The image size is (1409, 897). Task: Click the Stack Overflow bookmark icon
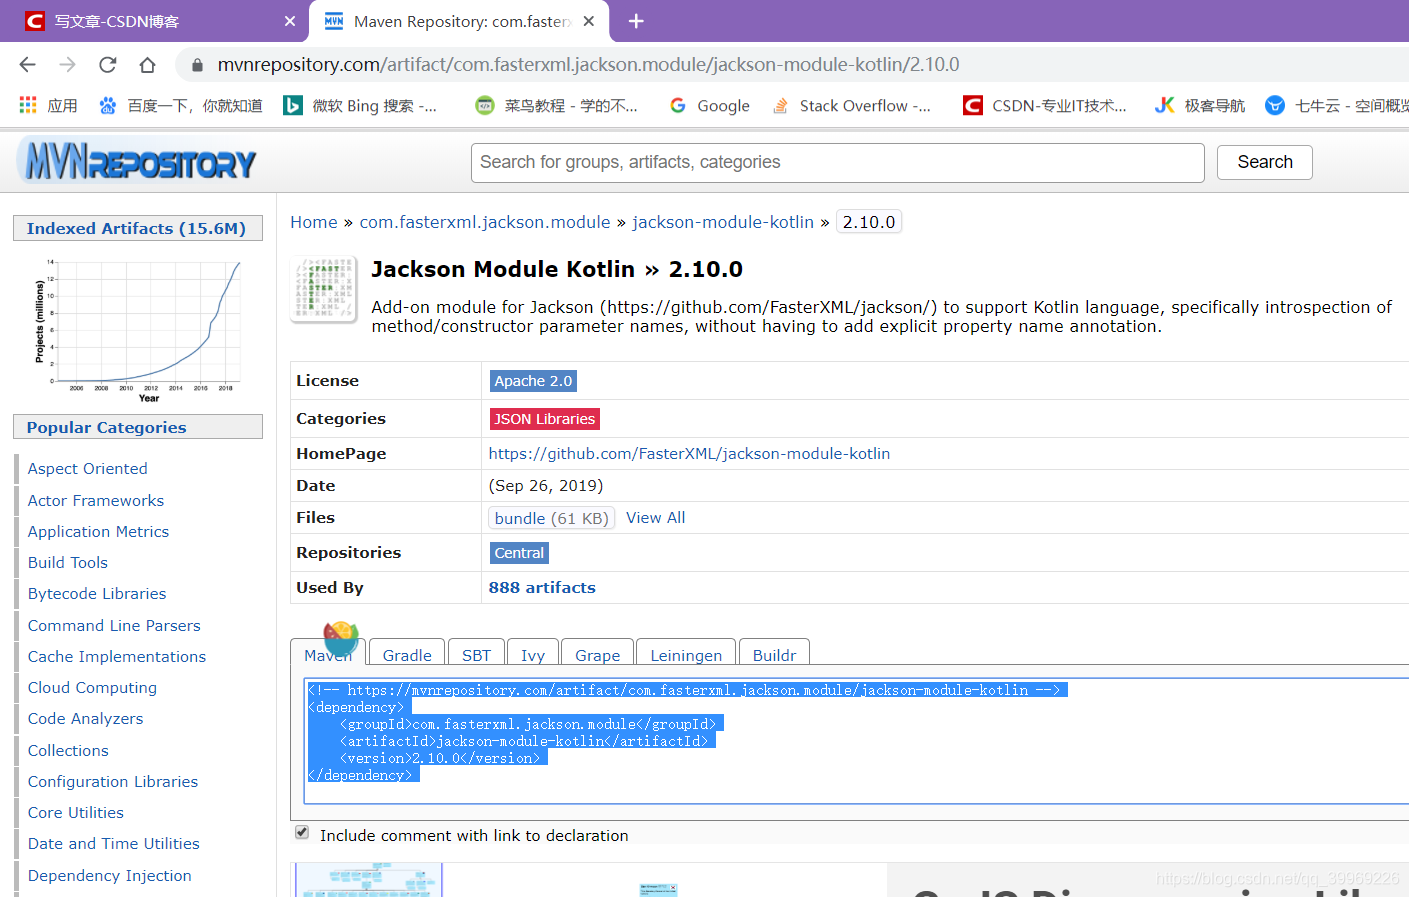(x=781, y=105)
